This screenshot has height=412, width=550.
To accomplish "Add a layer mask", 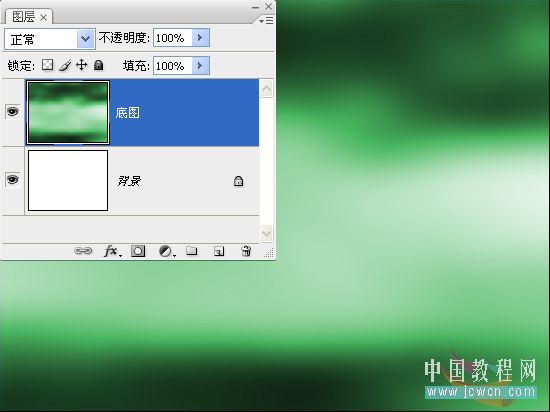I will pyautogui.click(x=138, y=251).
